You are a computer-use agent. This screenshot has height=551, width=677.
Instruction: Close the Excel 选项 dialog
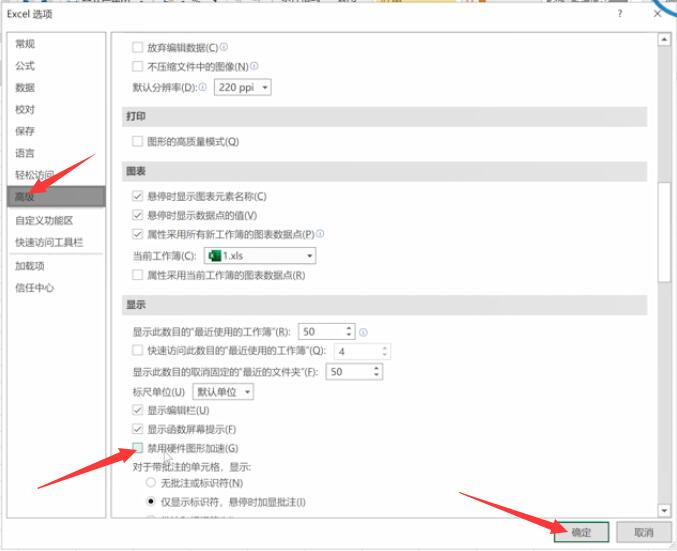coord(658,13)
